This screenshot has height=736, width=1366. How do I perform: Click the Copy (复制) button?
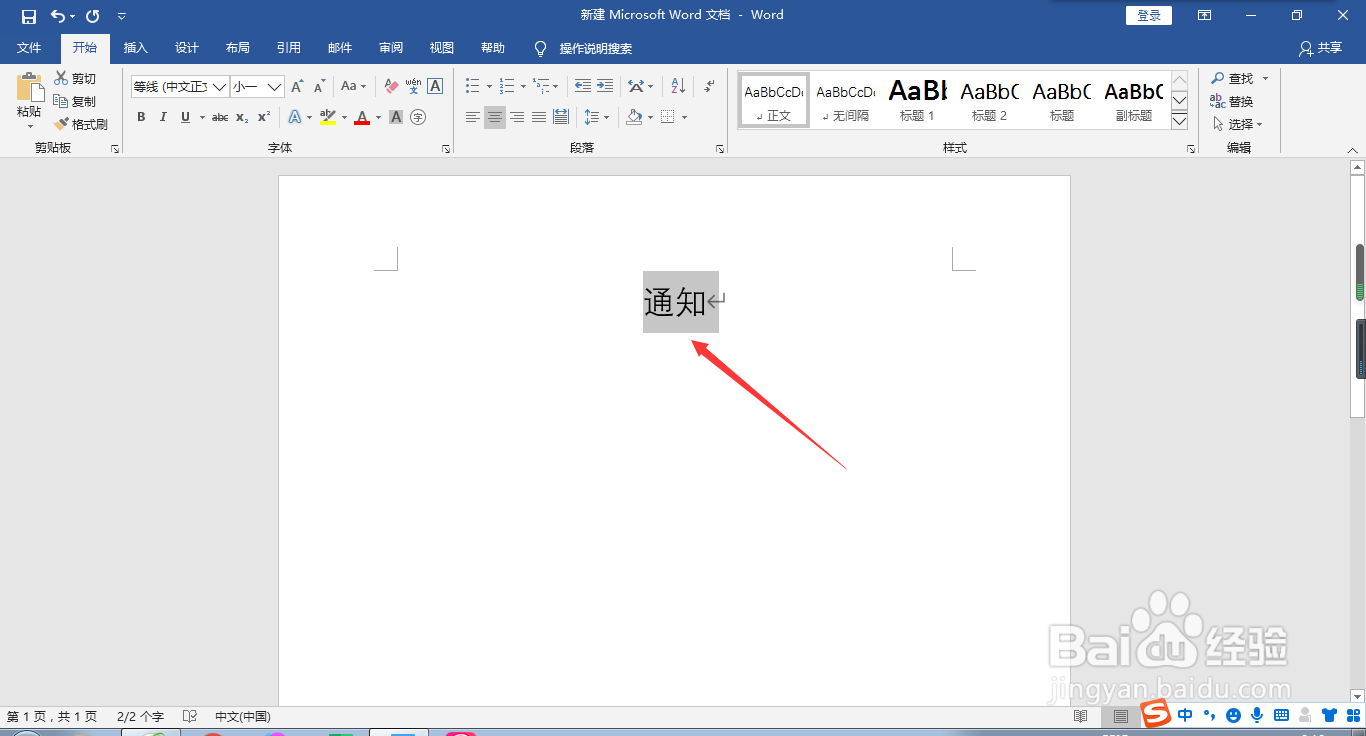[x=75, y=101]
